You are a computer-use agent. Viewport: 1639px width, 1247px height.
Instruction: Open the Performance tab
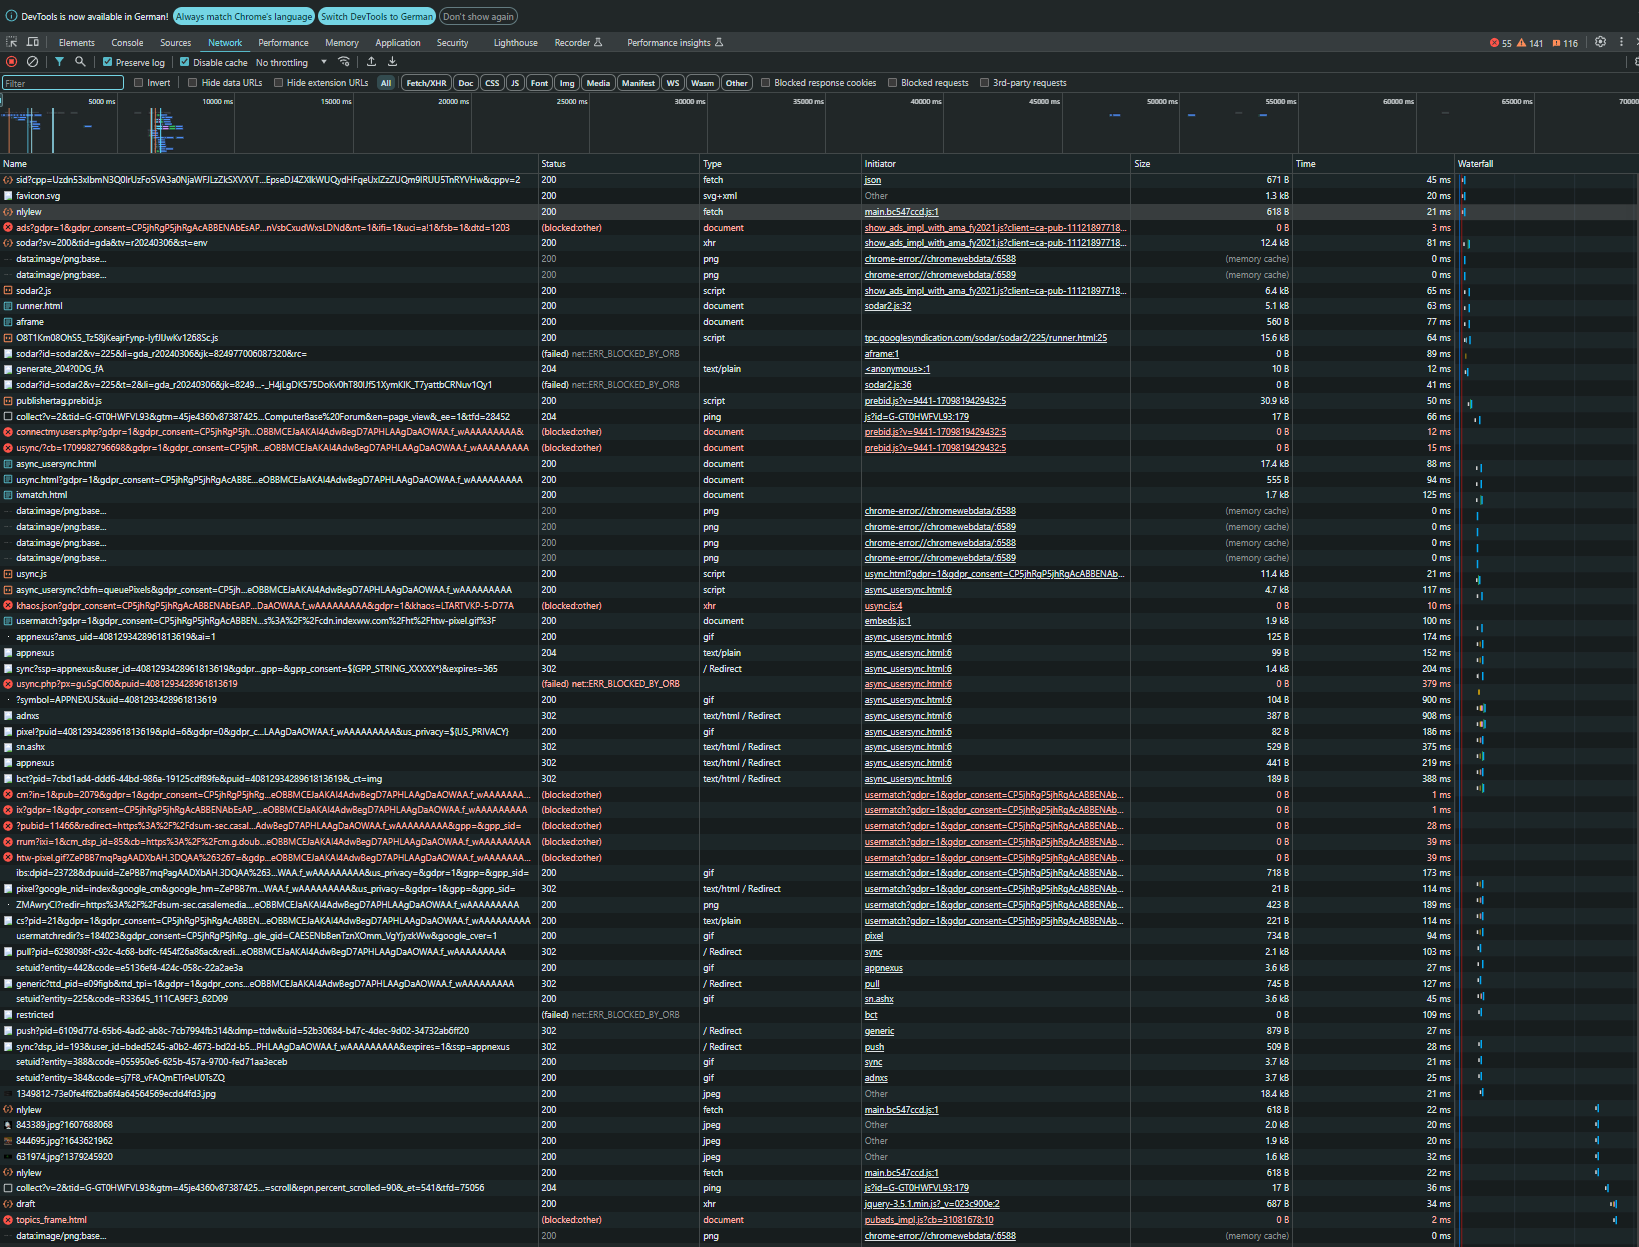point(283,43)
